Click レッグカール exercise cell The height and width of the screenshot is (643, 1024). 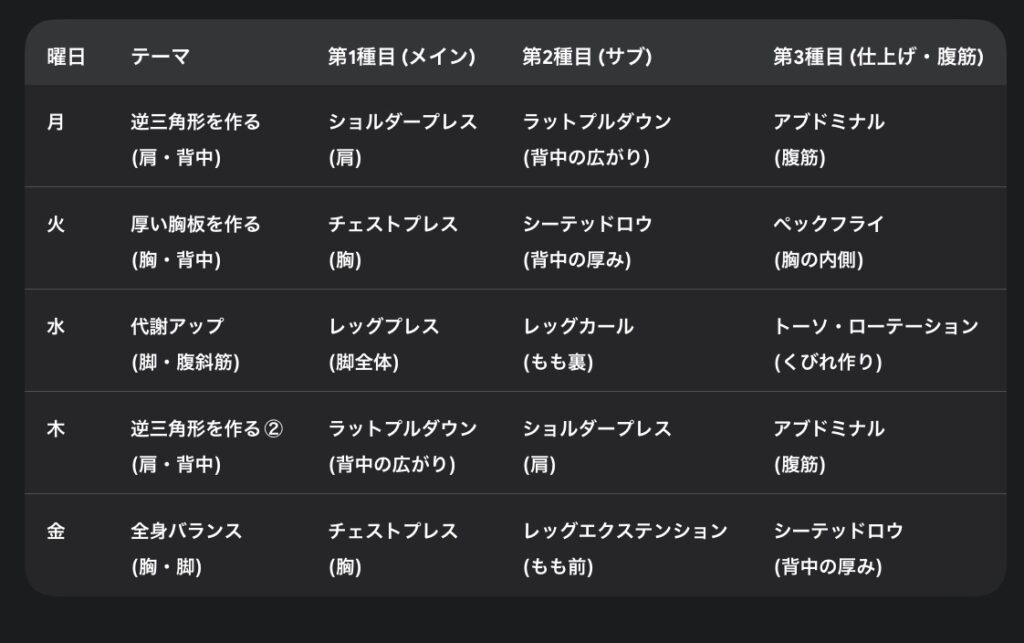(x=578, y=327)
